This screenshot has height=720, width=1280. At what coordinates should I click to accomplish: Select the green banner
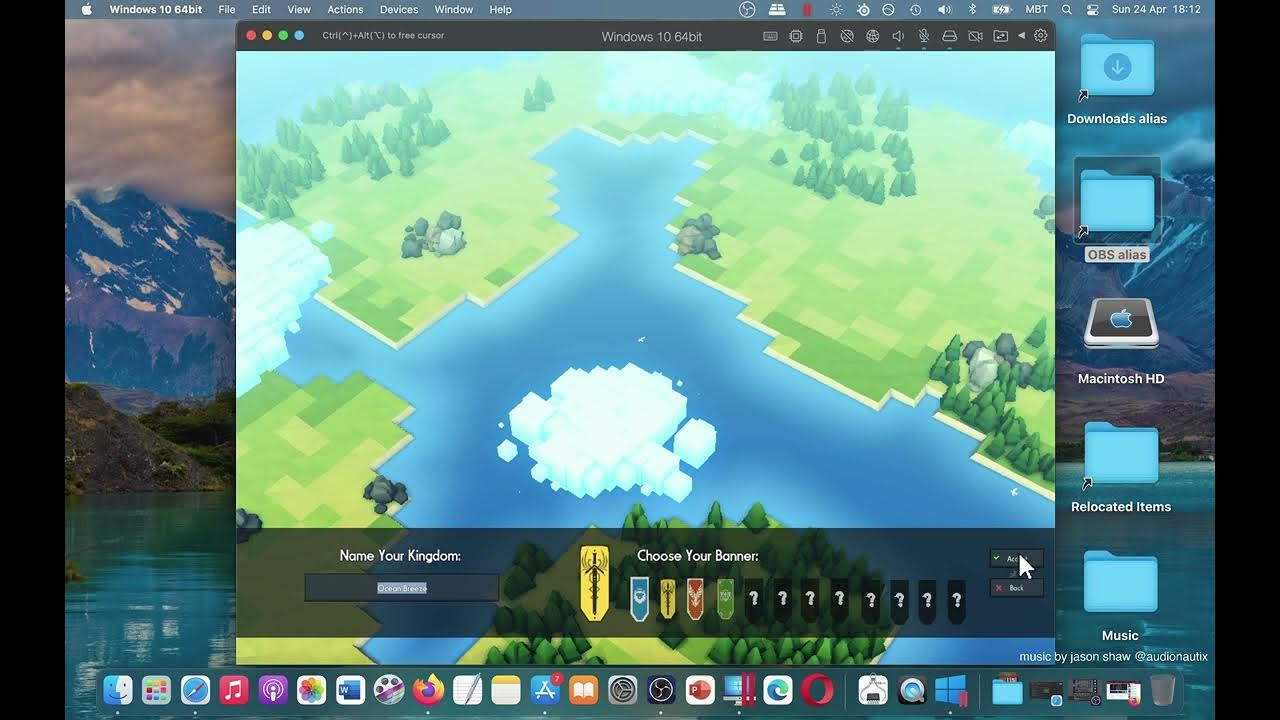click(725, 598)
